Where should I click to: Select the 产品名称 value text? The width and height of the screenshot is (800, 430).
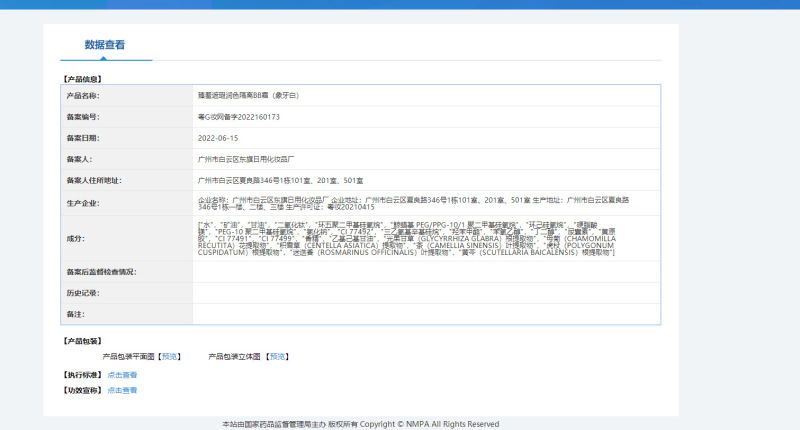pyautogui.click(x=248, y=95)
